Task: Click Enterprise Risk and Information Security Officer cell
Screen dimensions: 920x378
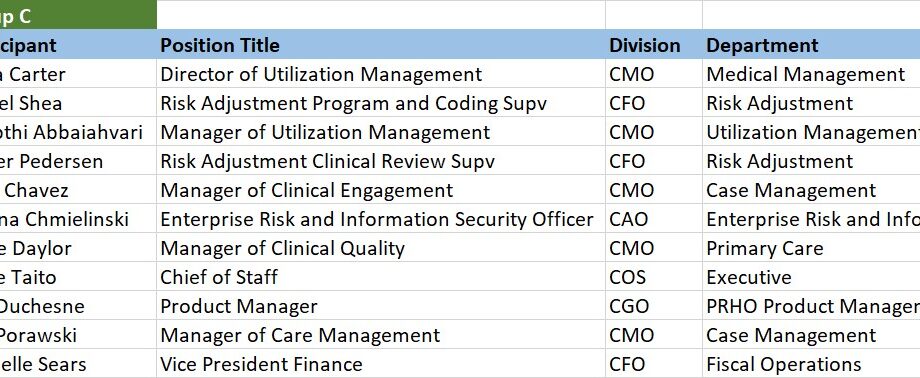Action: tap(381, 219)
